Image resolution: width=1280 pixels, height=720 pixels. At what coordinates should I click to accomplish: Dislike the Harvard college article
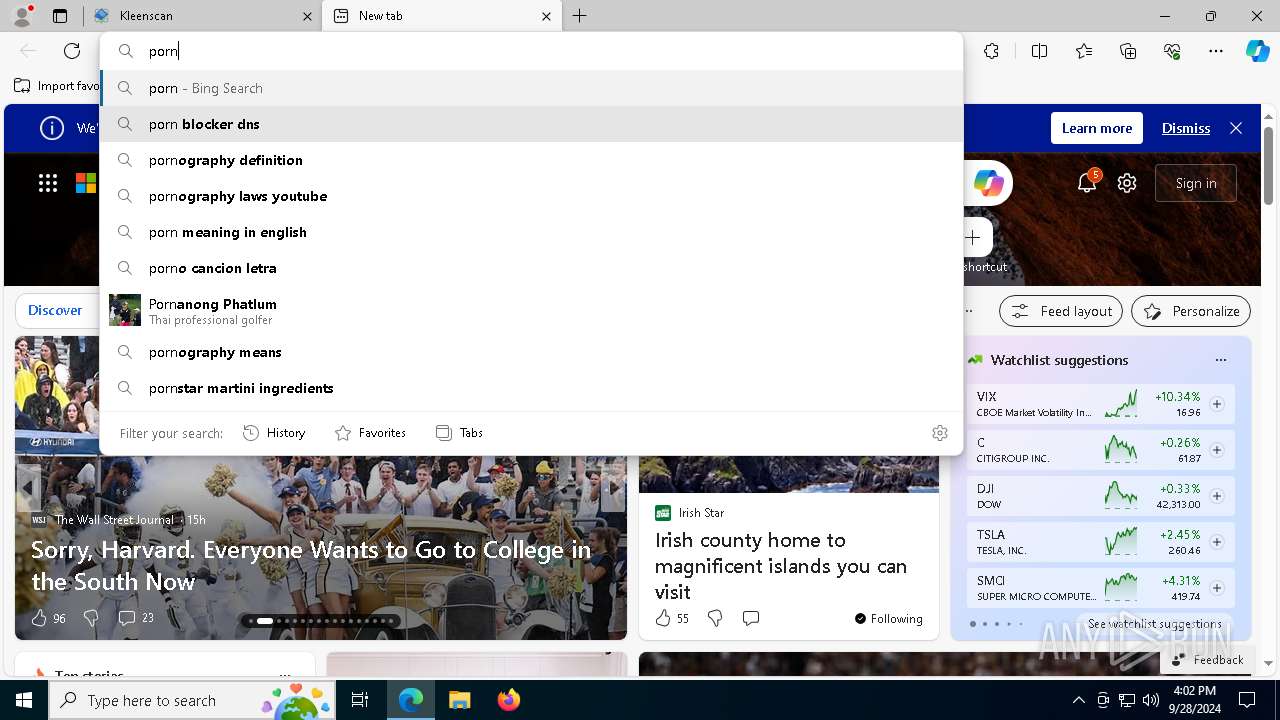pyautogui.click(x=91, y=618)
